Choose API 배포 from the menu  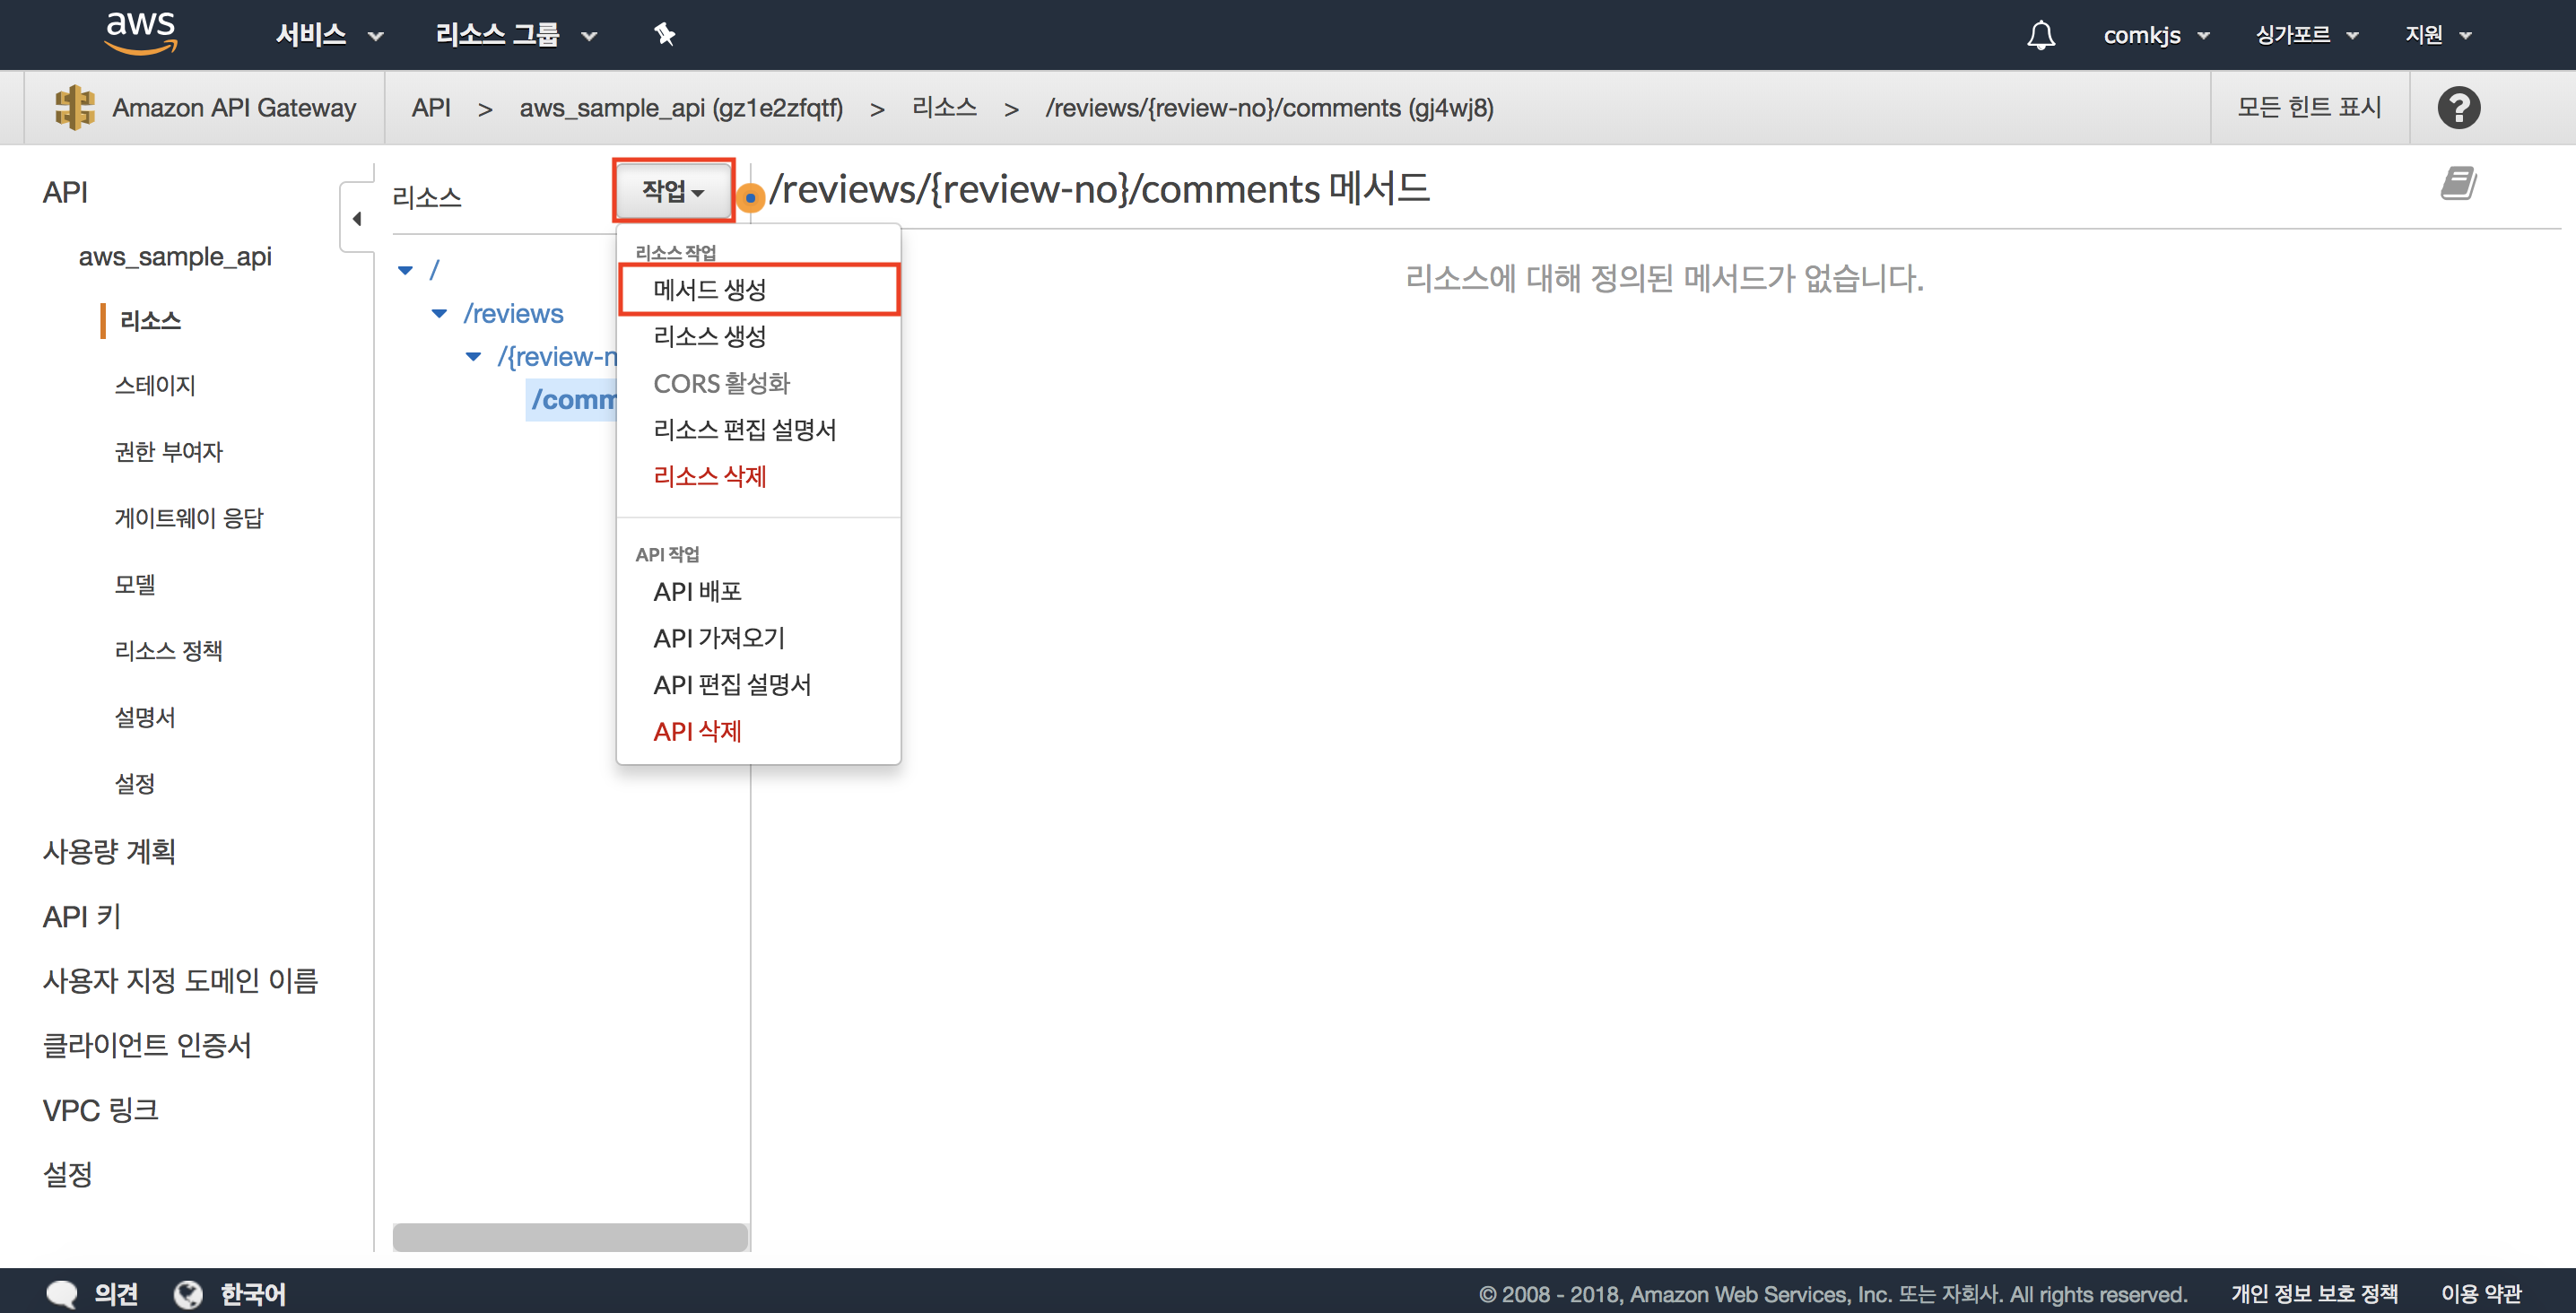pyautogui.click(x=697, y=591)
